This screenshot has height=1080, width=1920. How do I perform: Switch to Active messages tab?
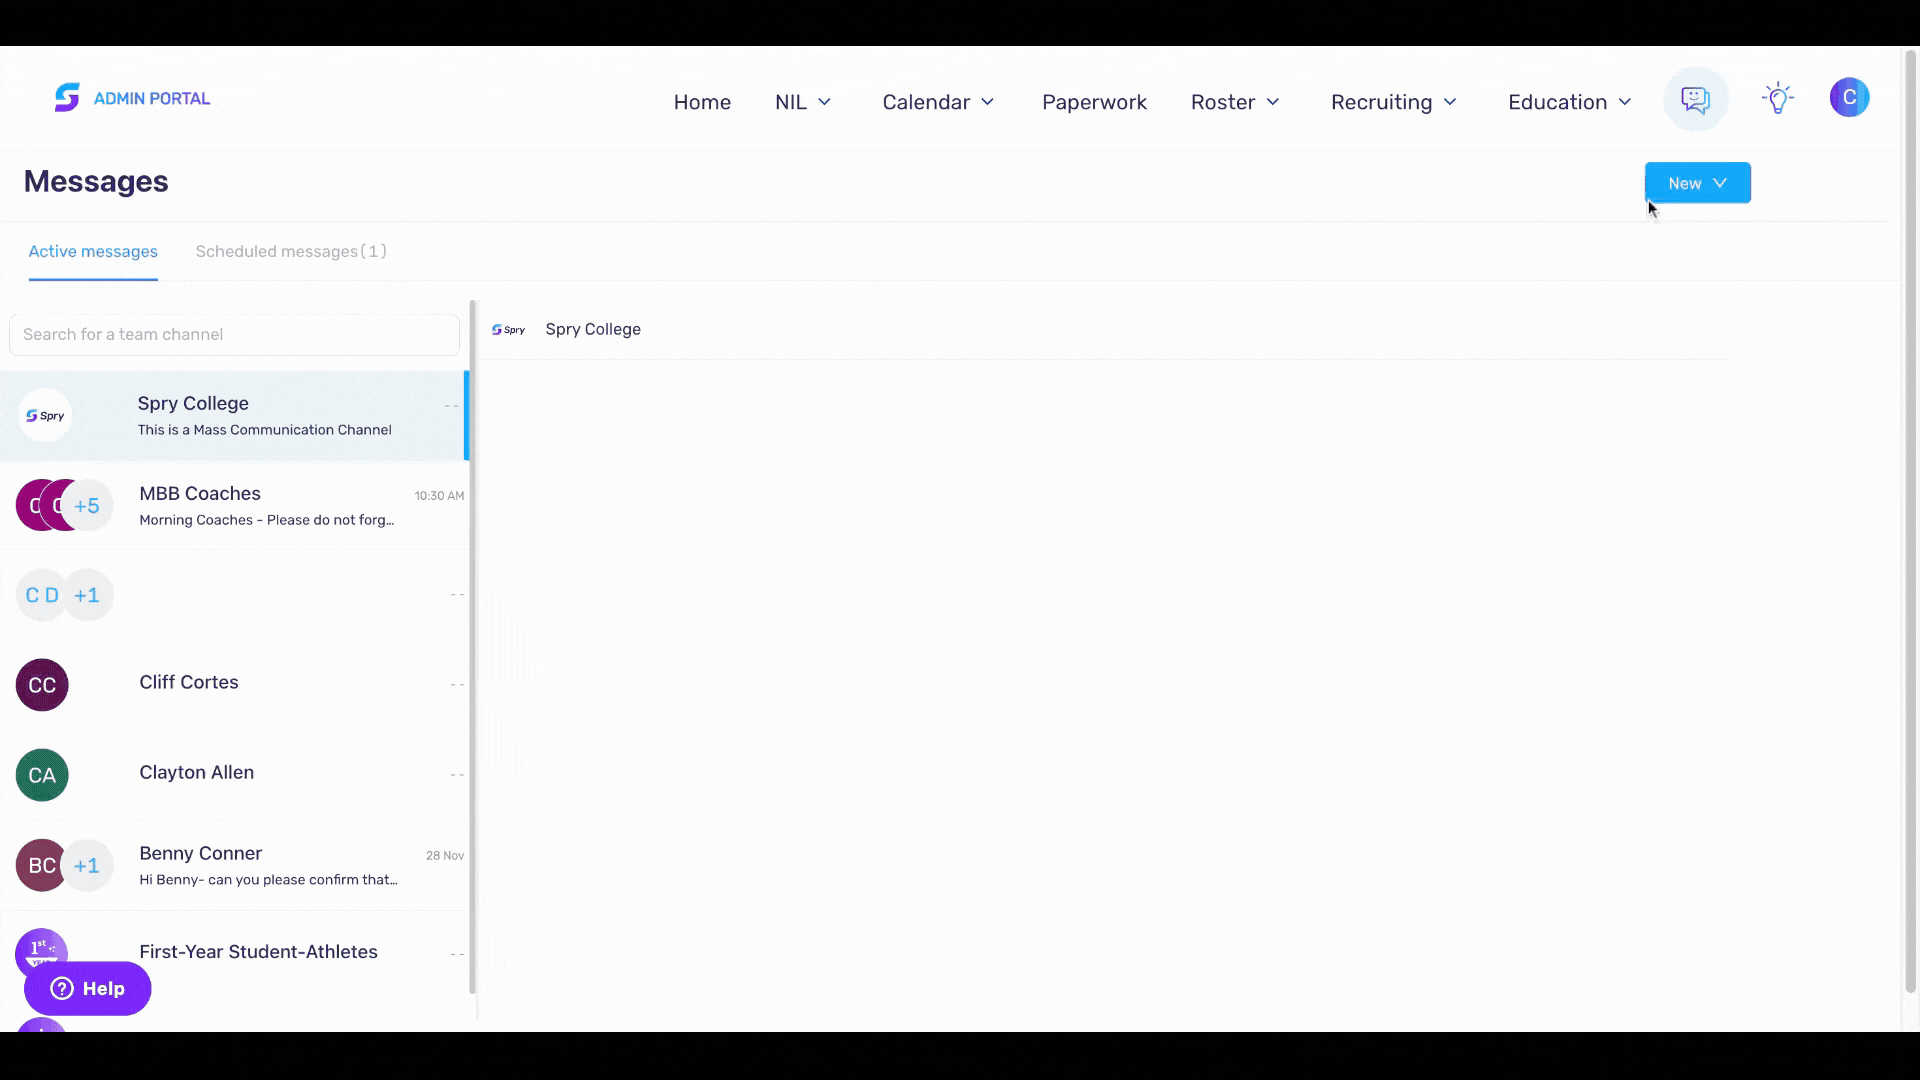[93, 251]
